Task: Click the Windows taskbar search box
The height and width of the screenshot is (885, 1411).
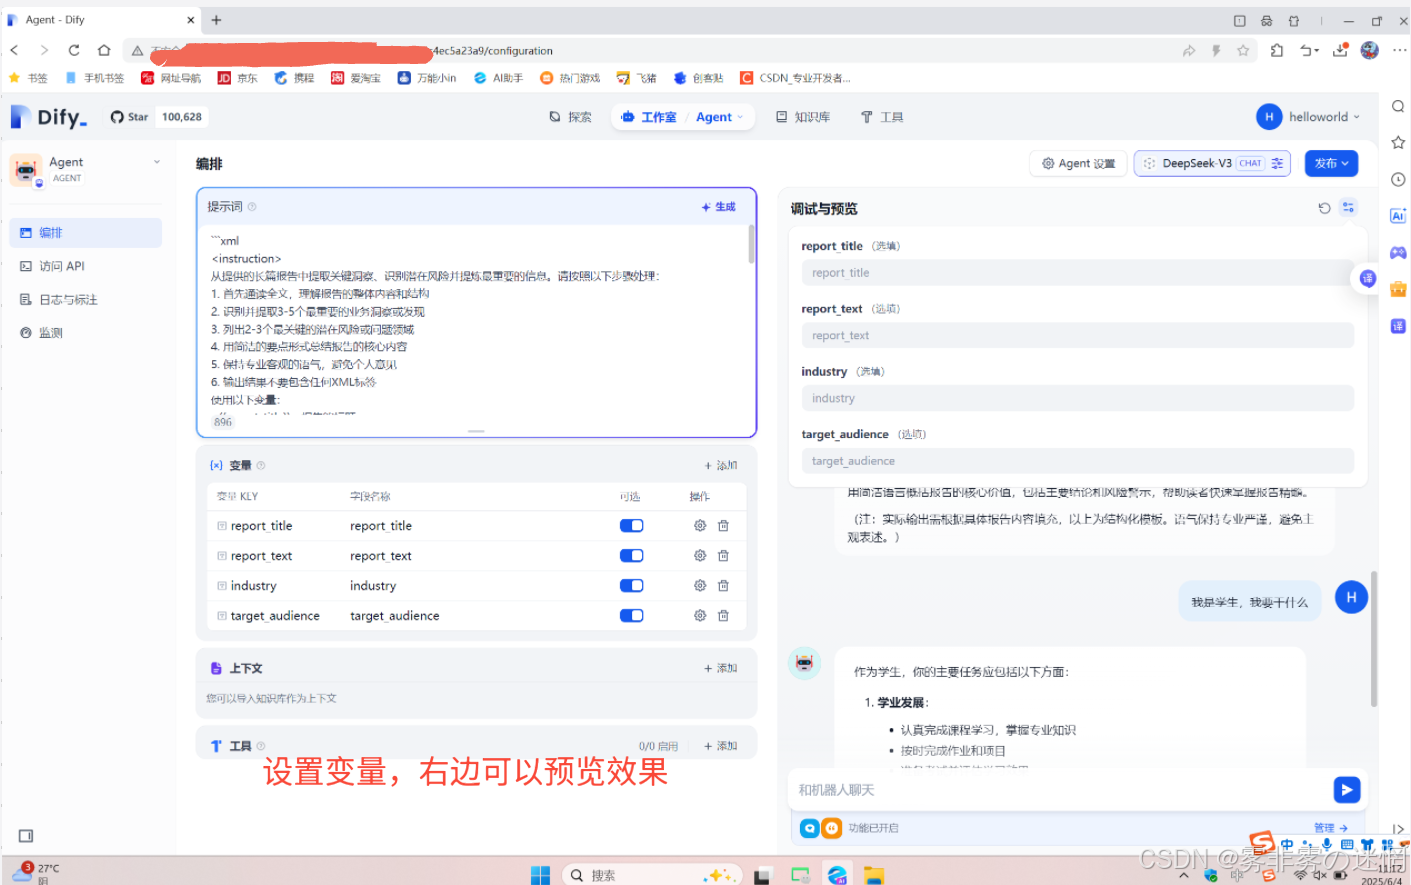Action: [651, 875]
